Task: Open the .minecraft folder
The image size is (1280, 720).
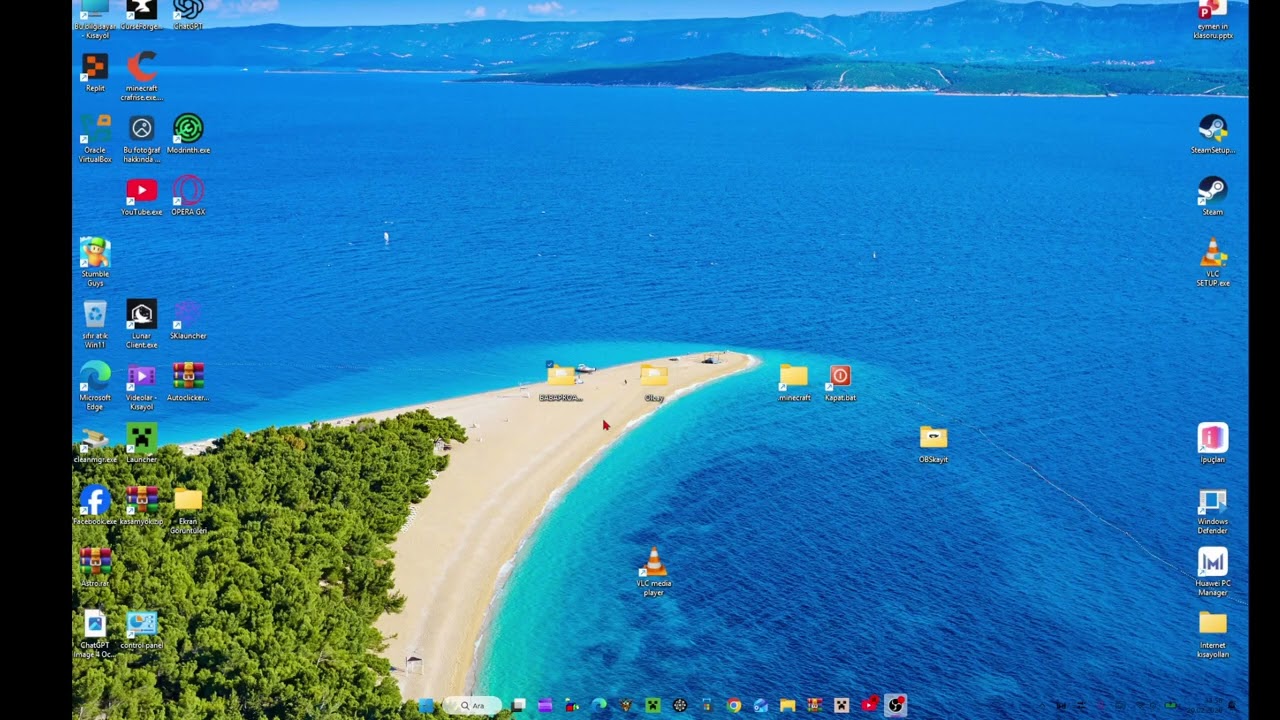Action: 794,382
